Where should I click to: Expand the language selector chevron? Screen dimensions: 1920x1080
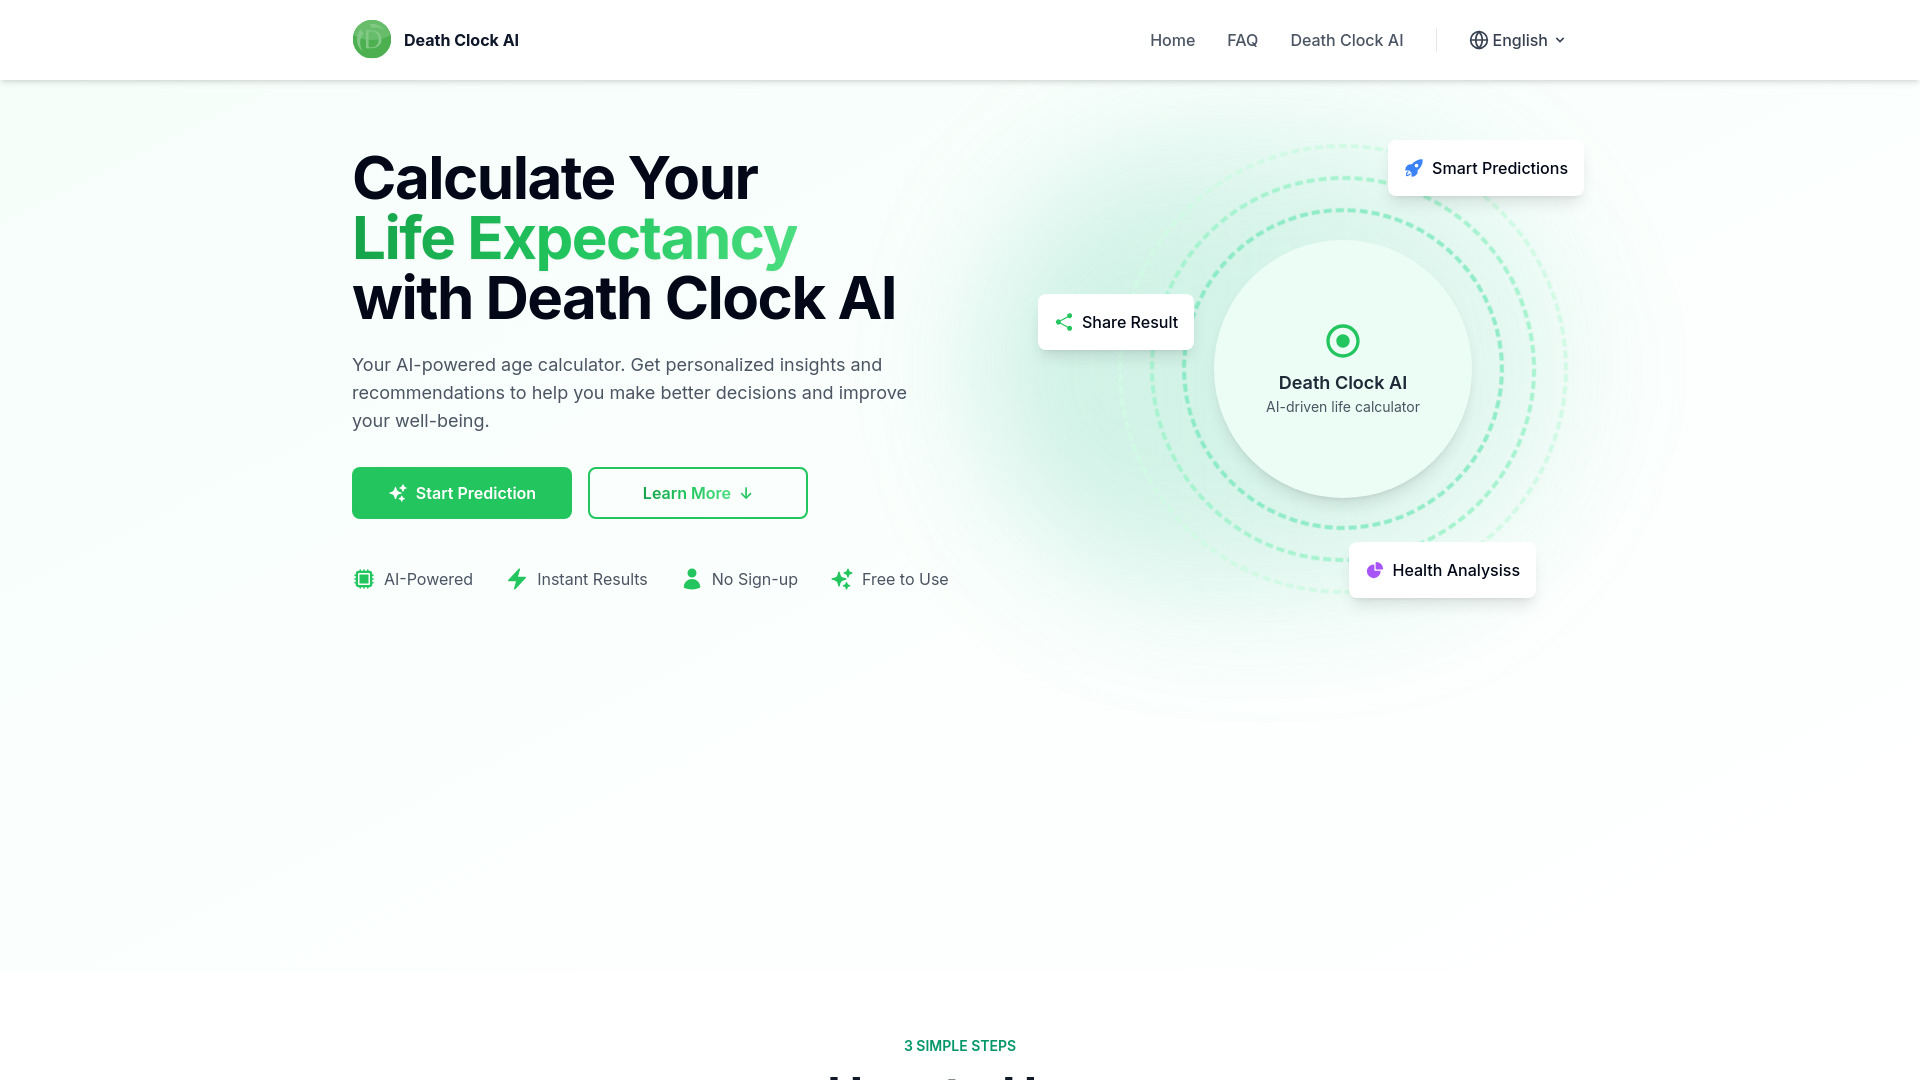point(1560,40)
